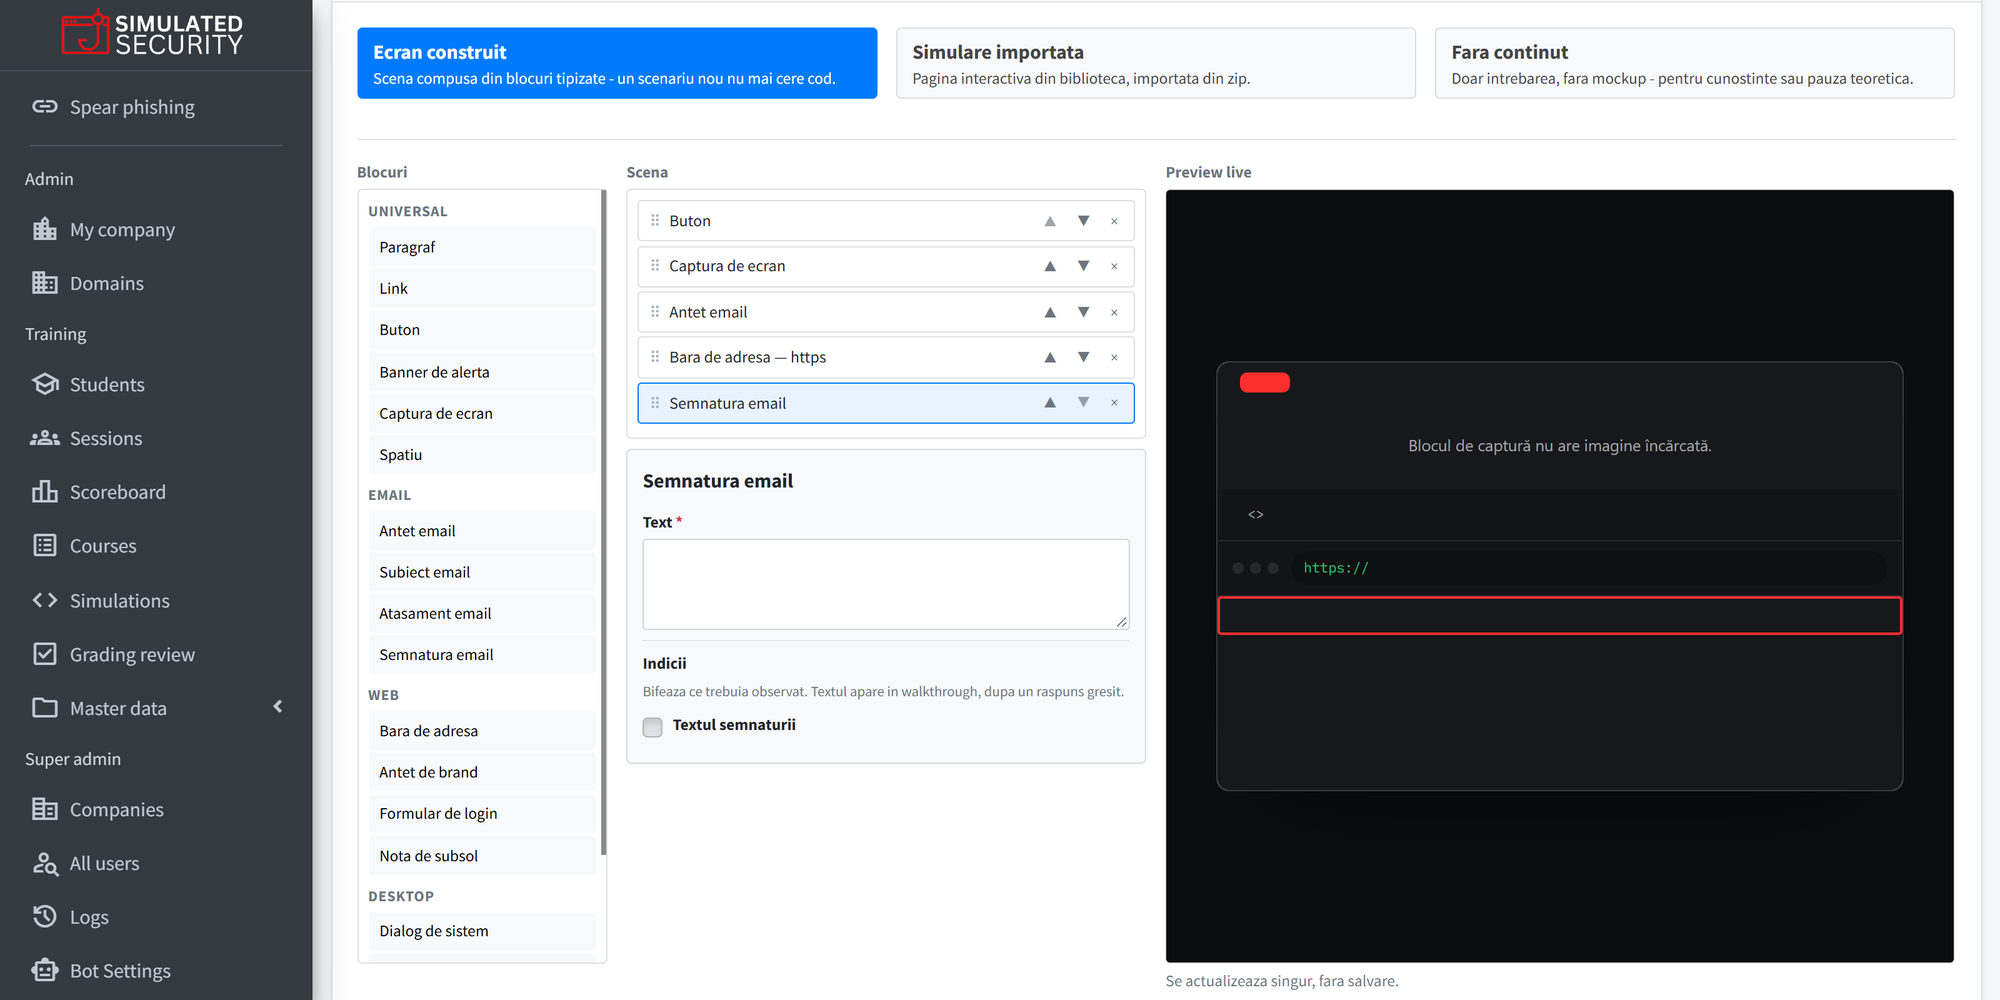The width and height of the screenshot is (2000, 1000).
Task: Click the All users search-person icon
Action: [x=45, y=863]
